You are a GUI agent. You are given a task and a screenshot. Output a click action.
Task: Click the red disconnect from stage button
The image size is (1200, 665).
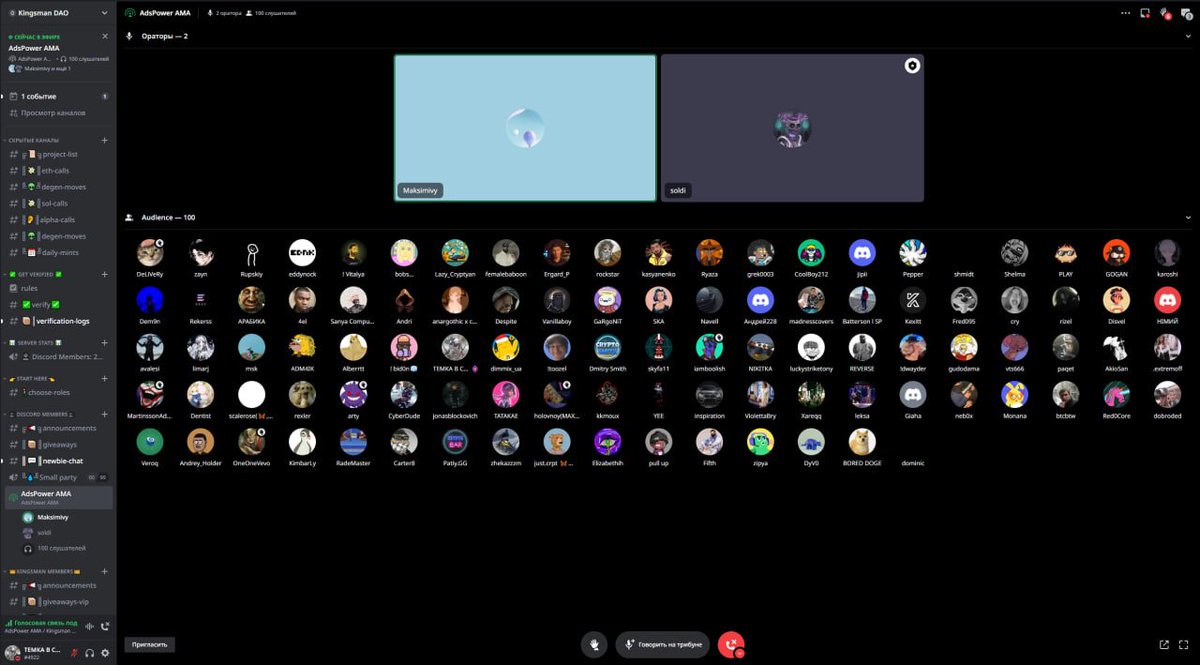pyautogui.click(x=731, y=645)
